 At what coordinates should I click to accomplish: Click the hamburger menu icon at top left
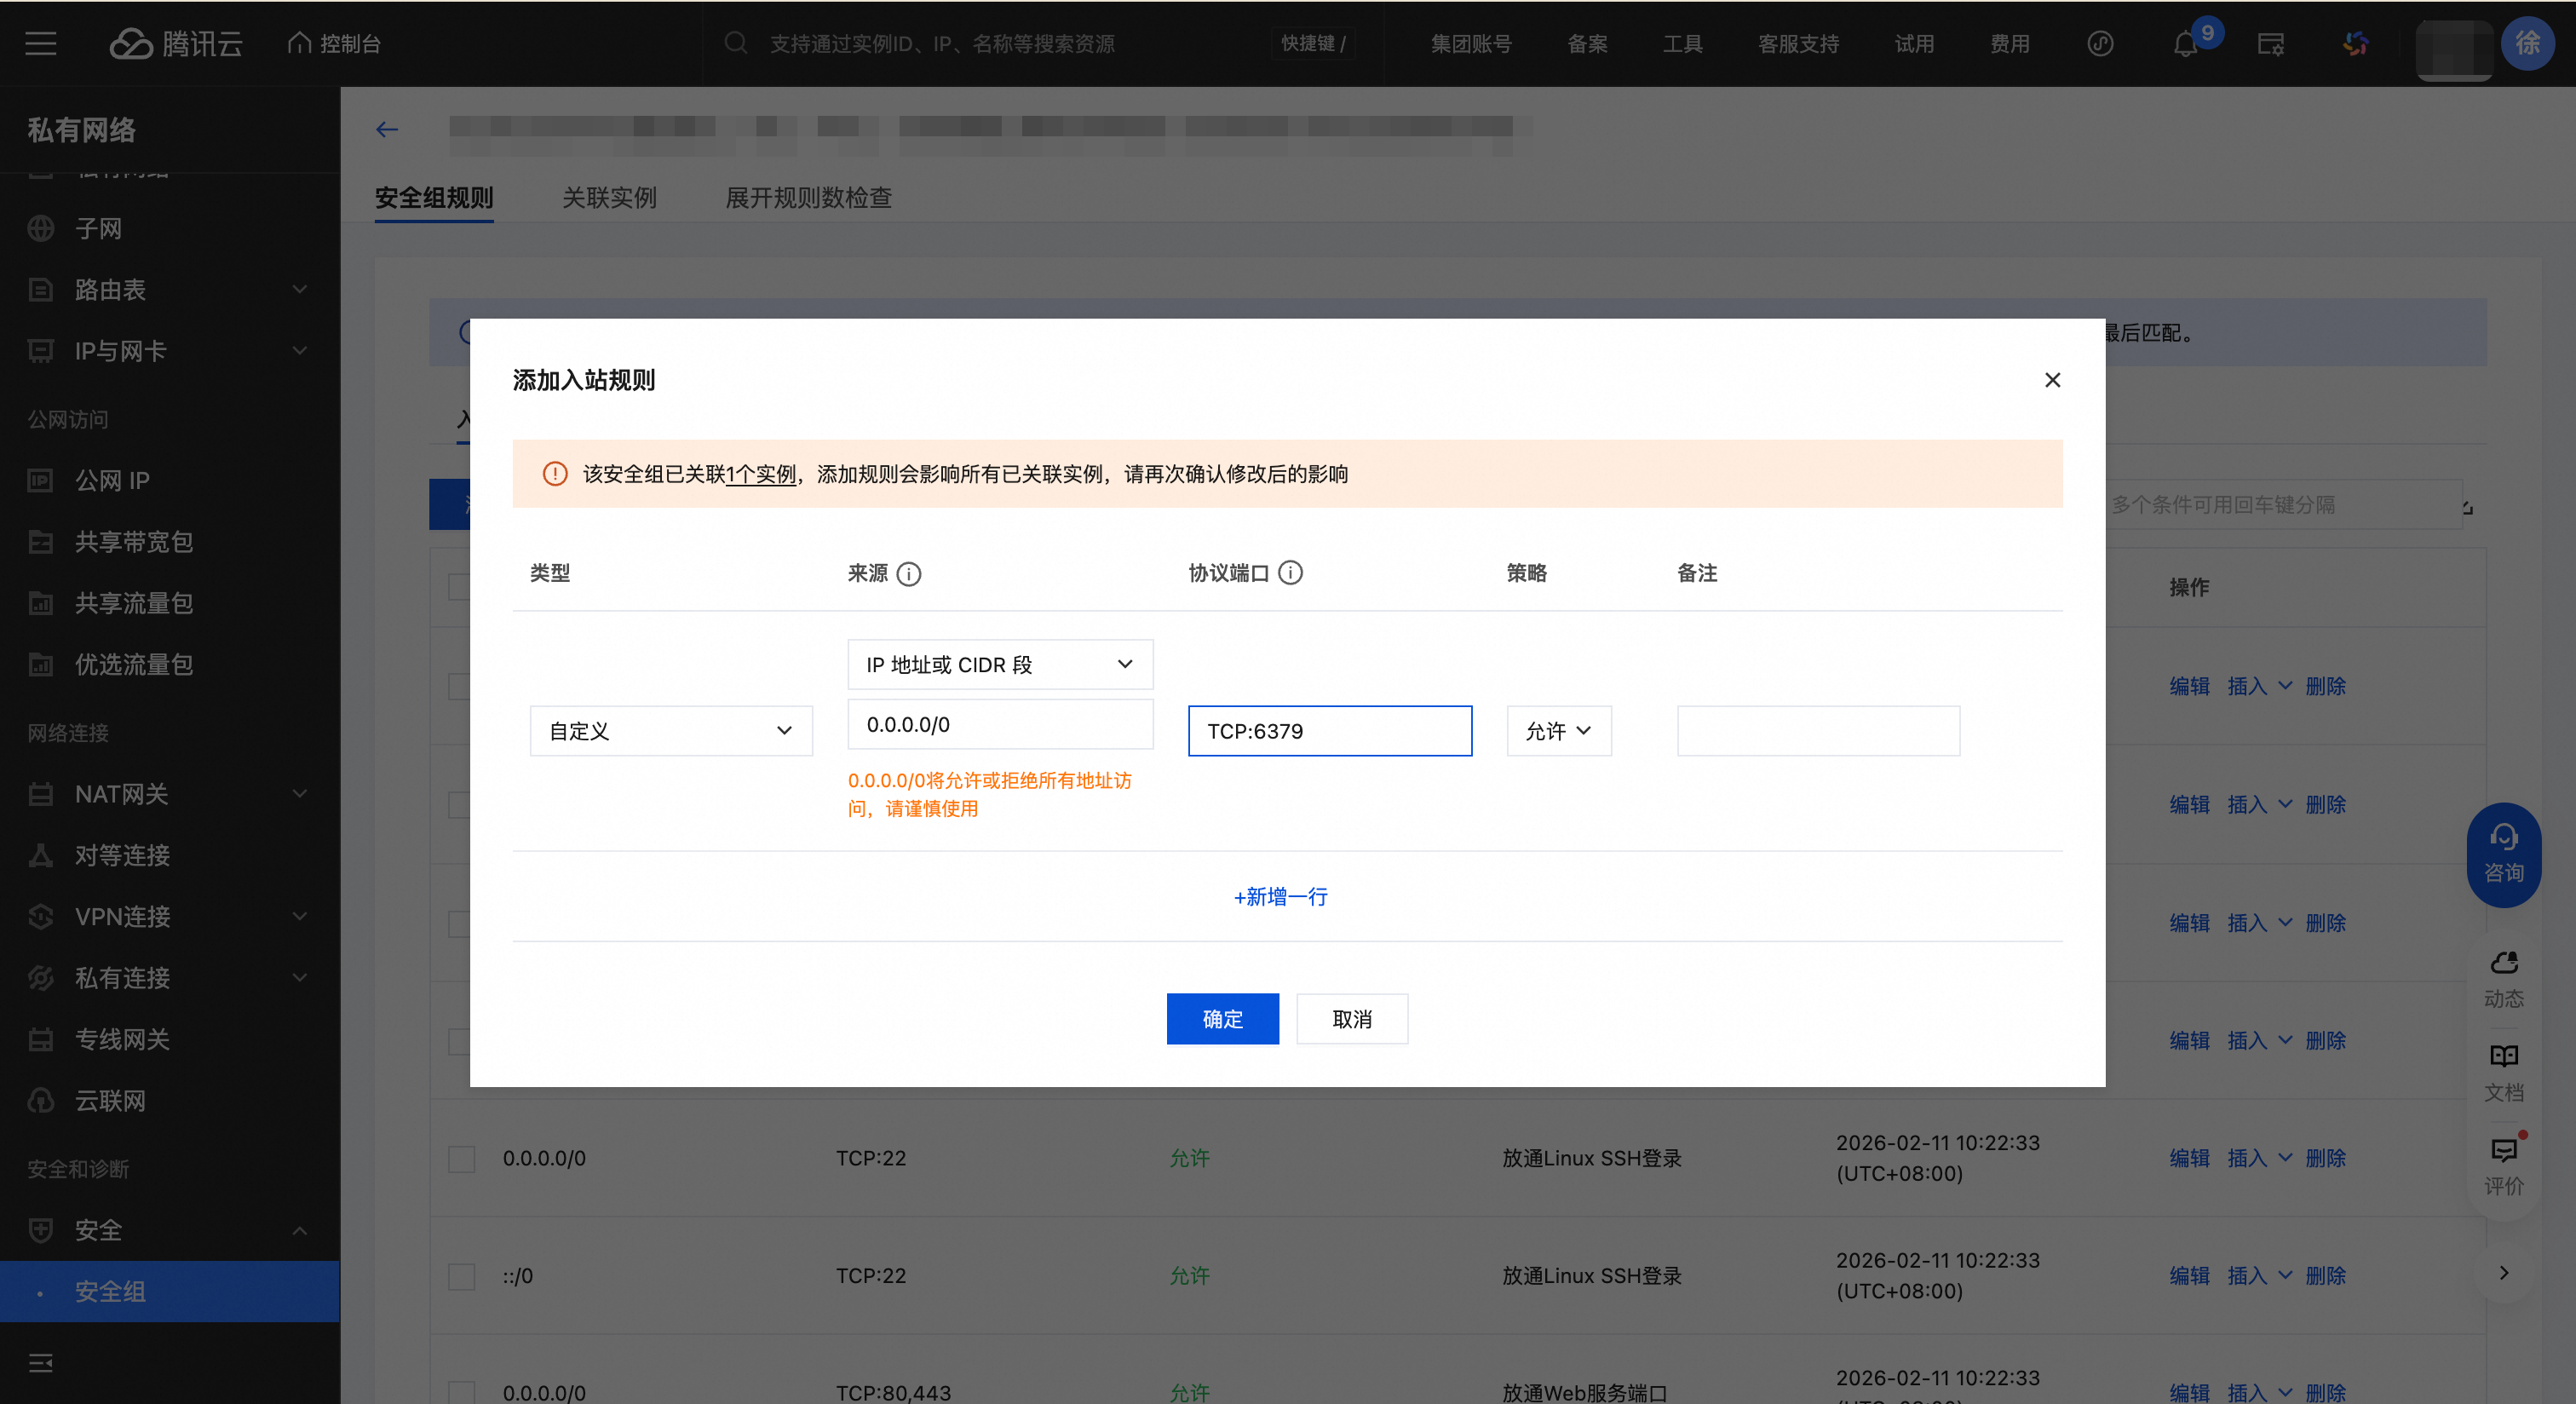(x=40, y=43)
